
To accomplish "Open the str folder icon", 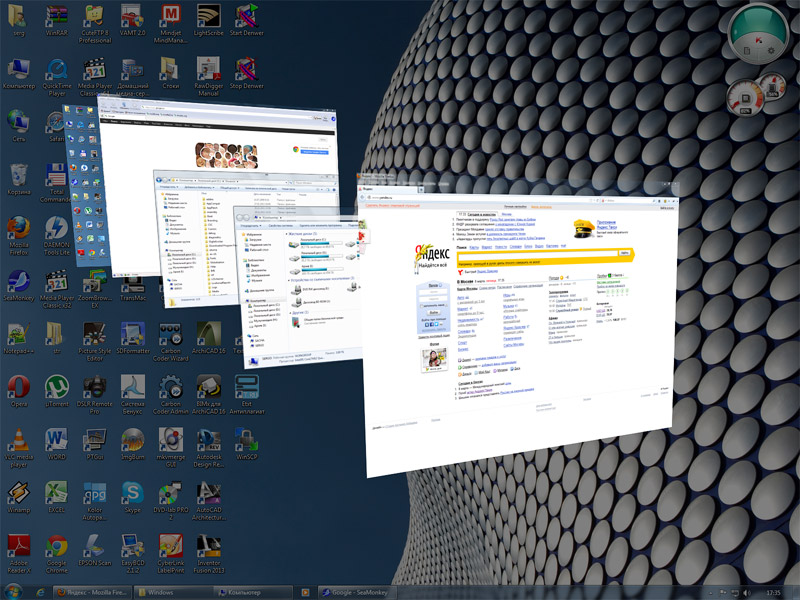I will point(57,338).
